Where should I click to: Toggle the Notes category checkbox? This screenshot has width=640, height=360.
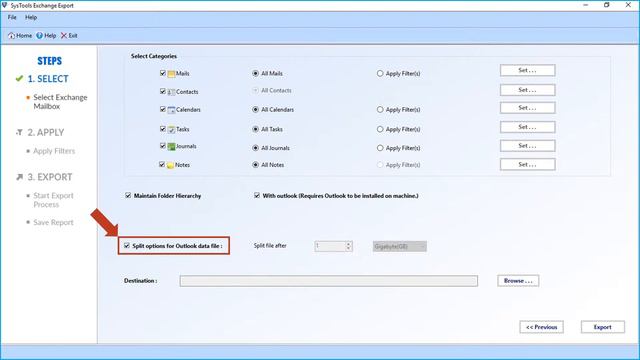(x=162, y=164)
